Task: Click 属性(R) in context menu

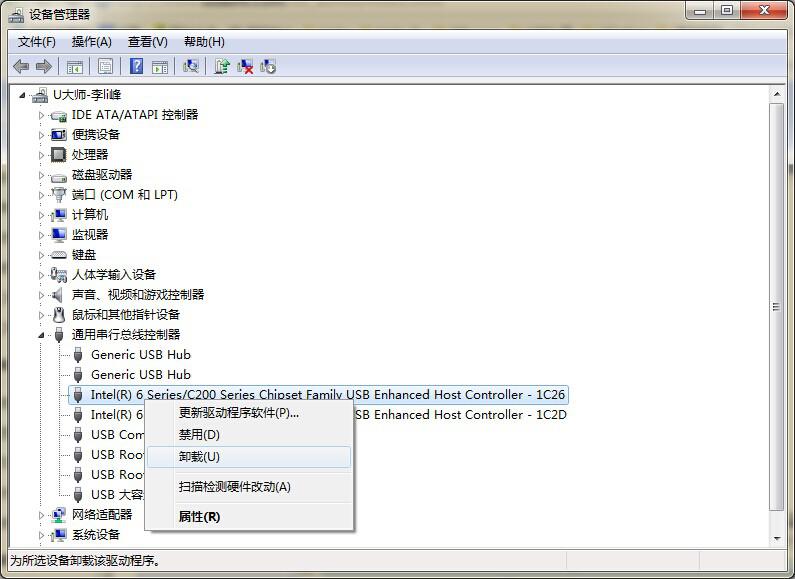Action: click(199, 517)
